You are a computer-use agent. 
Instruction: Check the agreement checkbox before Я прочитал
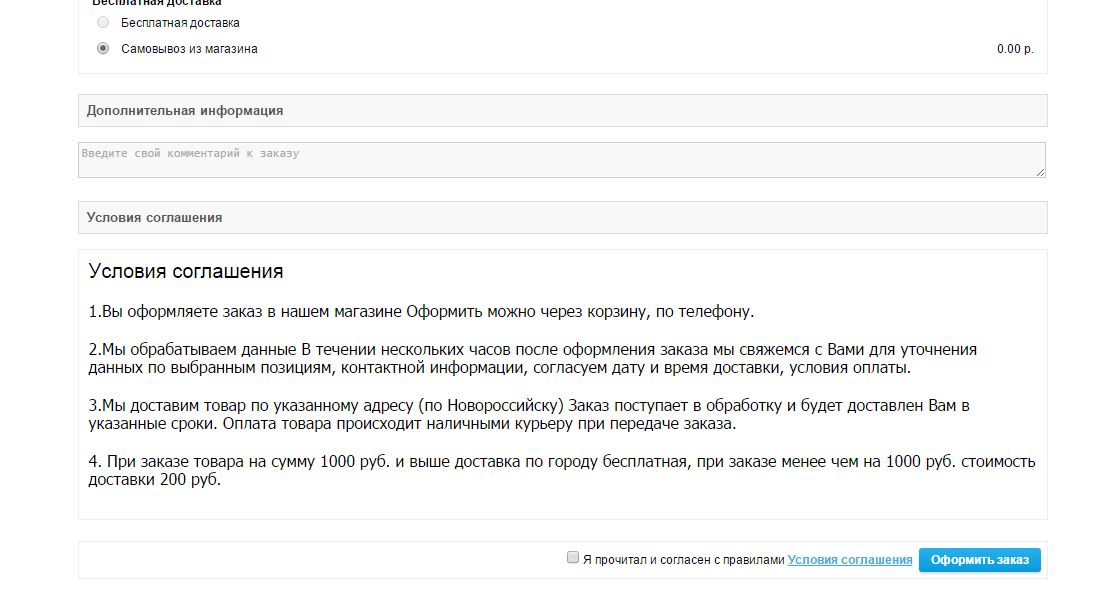[573, 558]
